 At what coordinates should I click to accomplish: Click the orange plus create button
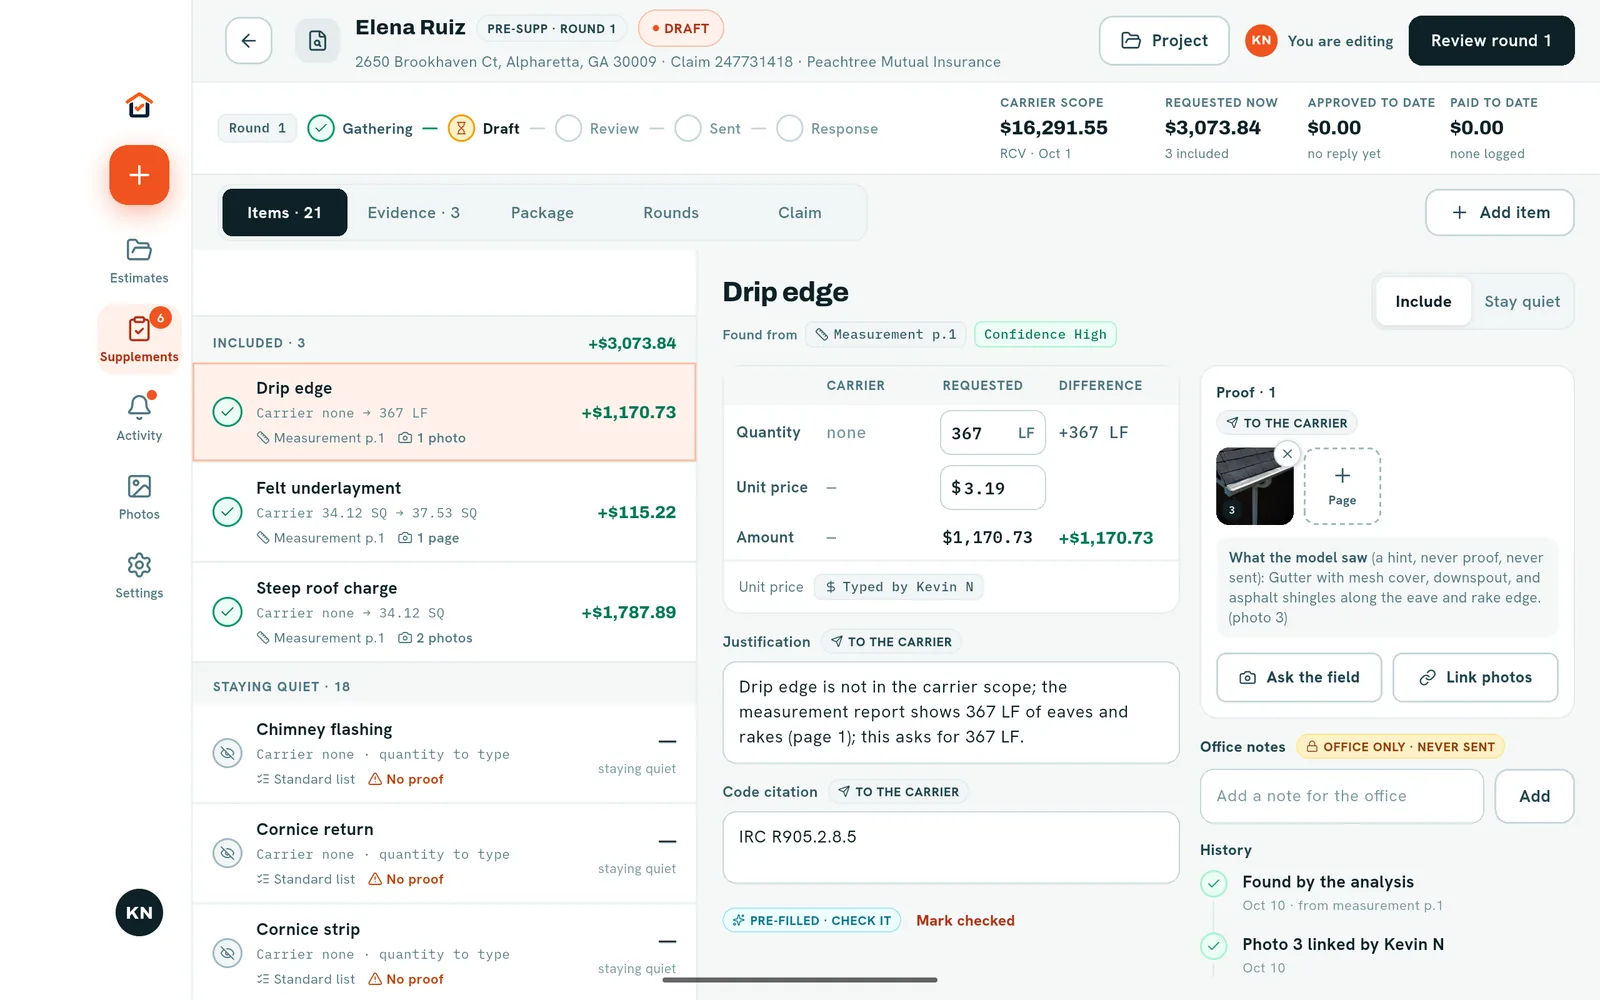pos(139,175)
